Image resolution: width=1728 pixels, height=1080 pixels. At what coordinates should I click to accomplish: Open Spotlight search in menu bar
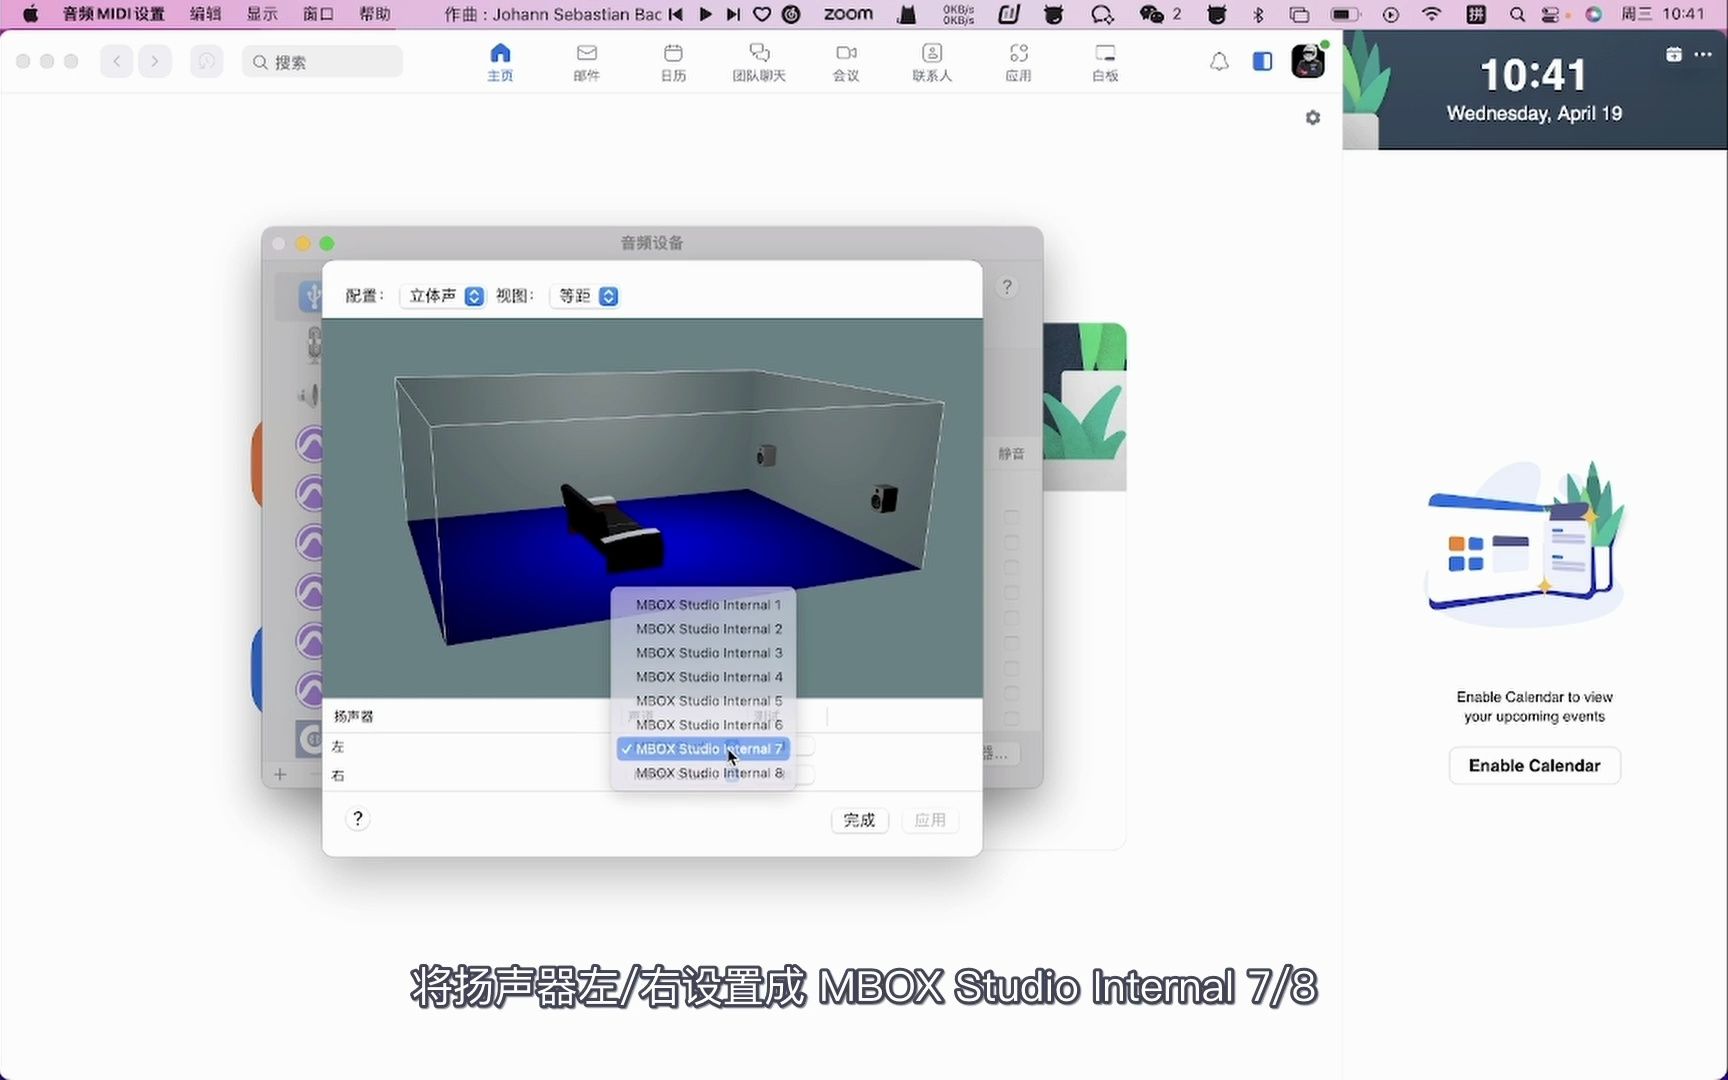click(1517, 14)
